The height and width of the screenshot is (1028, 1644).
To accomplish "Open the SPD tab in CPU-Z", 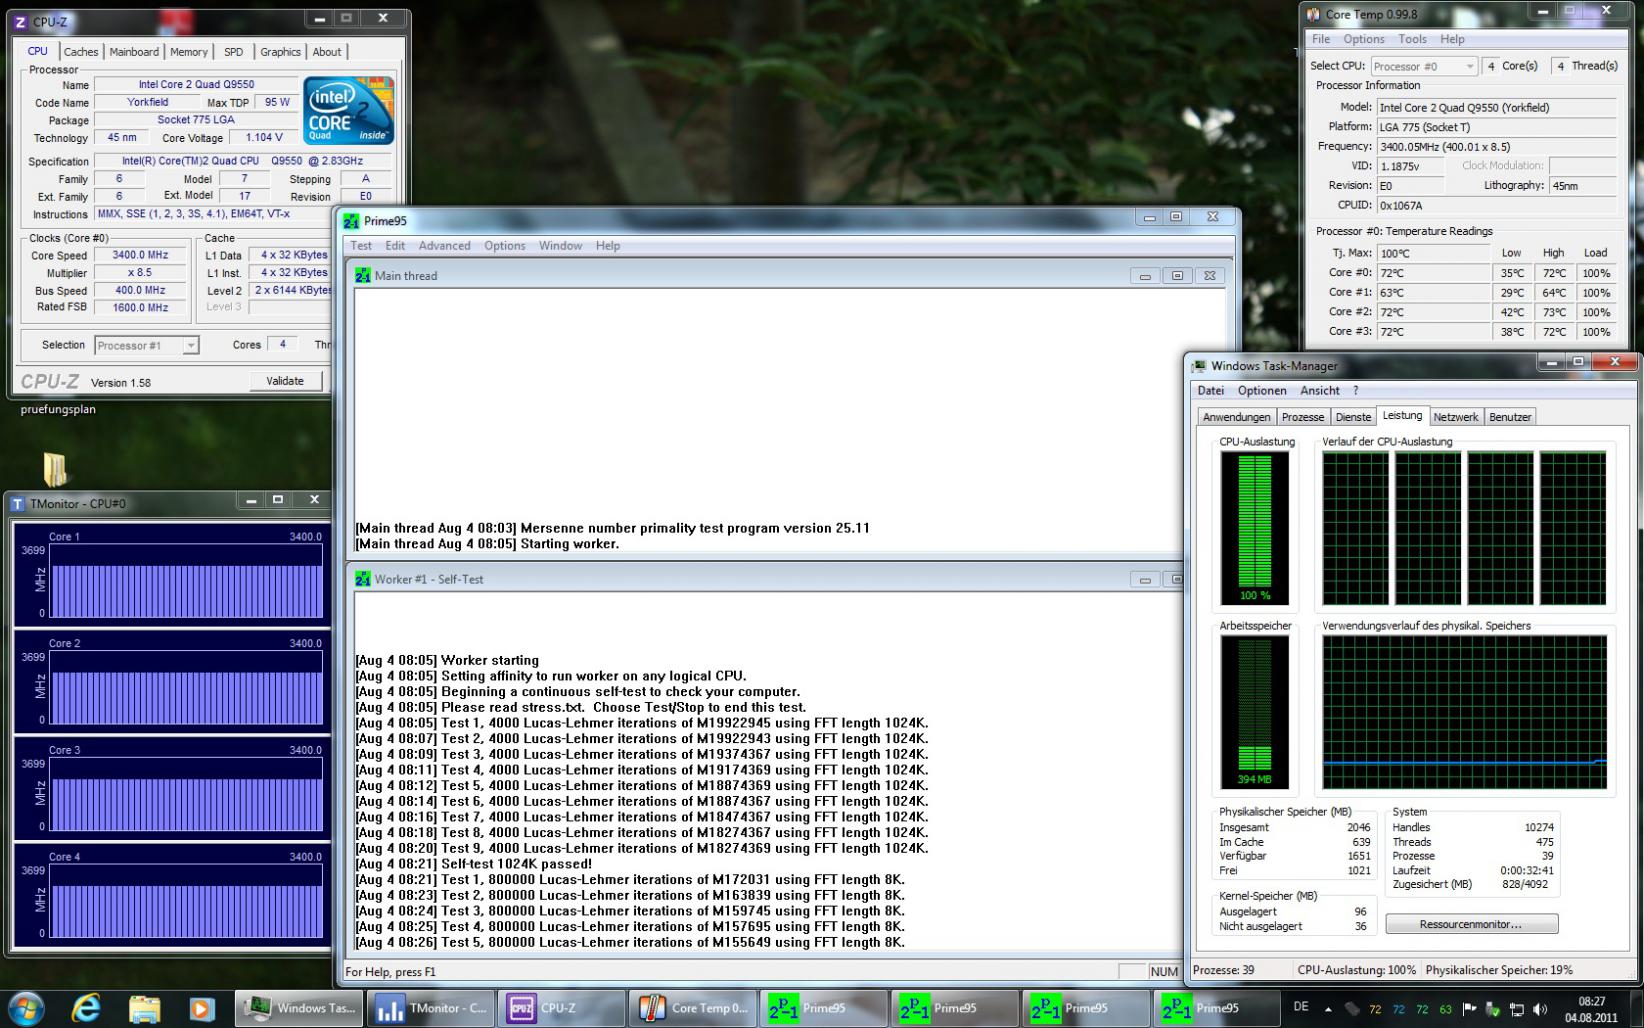I will point(233,52).
